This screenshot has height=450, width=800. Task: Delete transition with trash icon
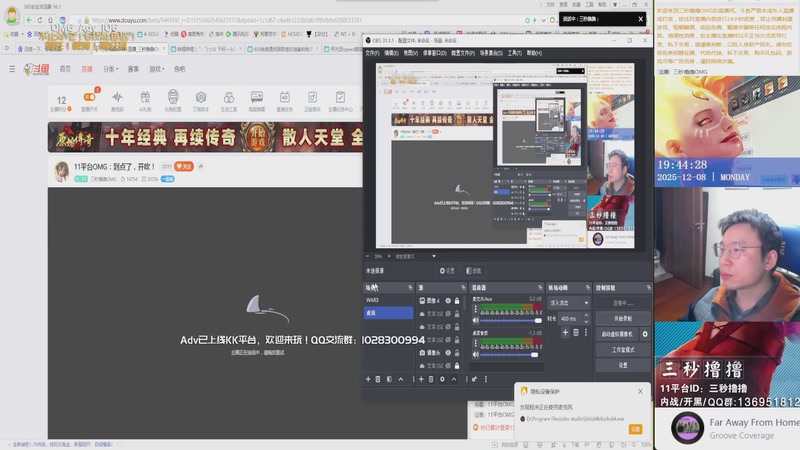point(576,333)
